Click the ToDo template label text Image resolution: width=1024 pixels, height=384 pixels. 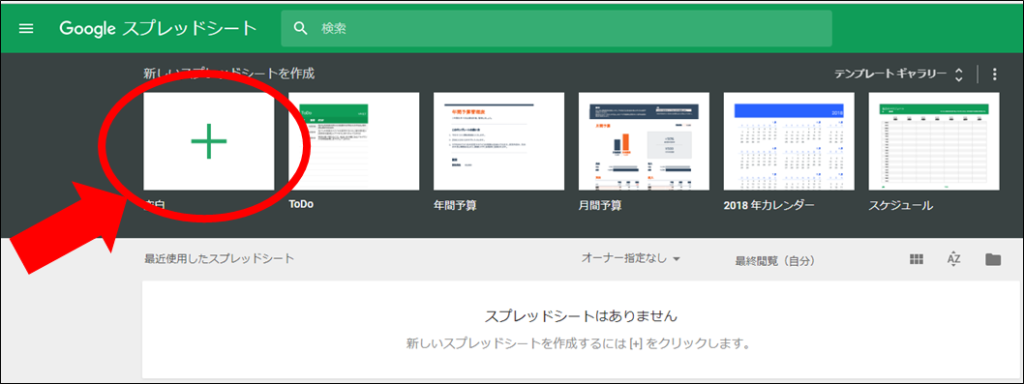click(301, 204)
